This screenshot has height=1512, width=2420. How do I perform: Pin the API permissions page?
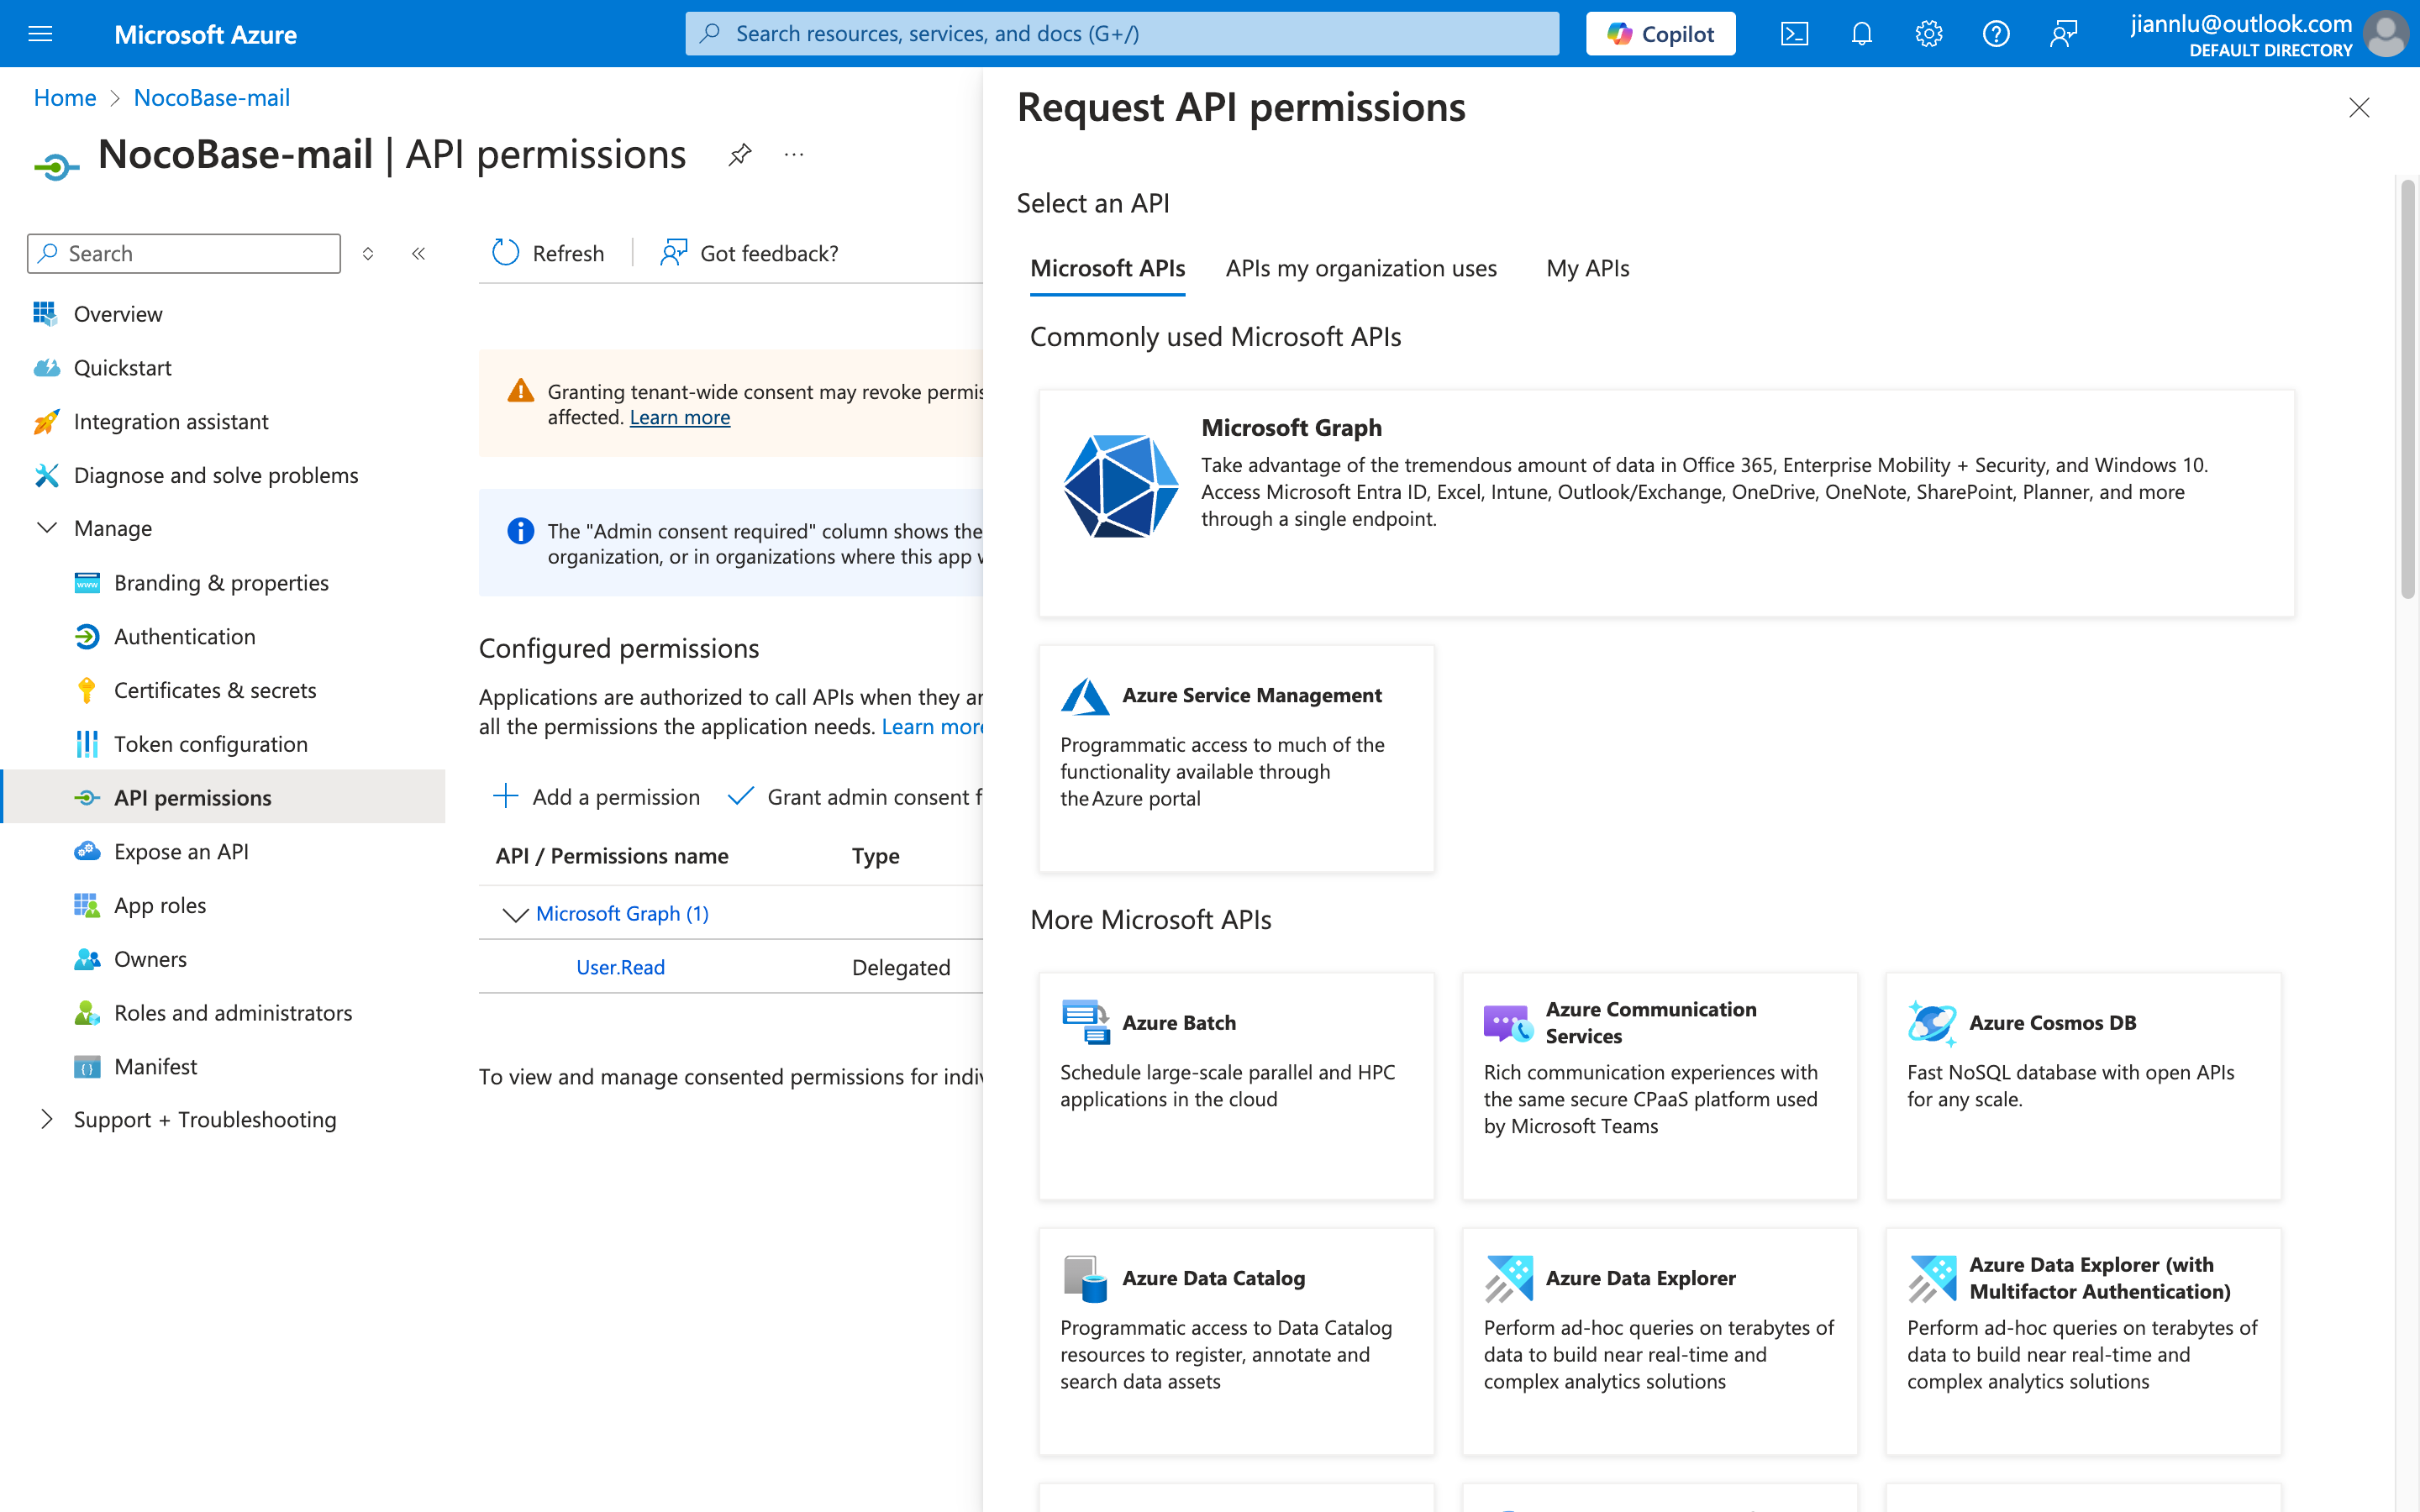coord(740,155)
